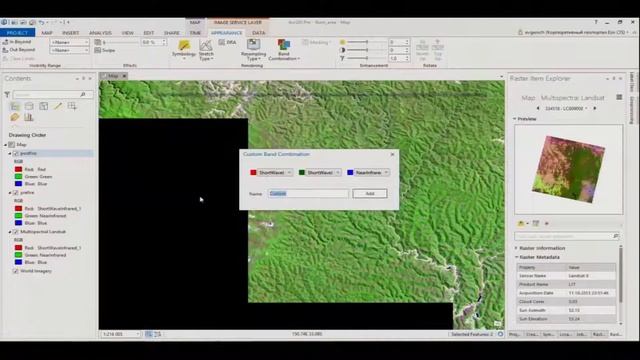This screenshot has height=360, width=640.
Task: Click the Landsat preview thumbnail
Action: click(569, 169)
